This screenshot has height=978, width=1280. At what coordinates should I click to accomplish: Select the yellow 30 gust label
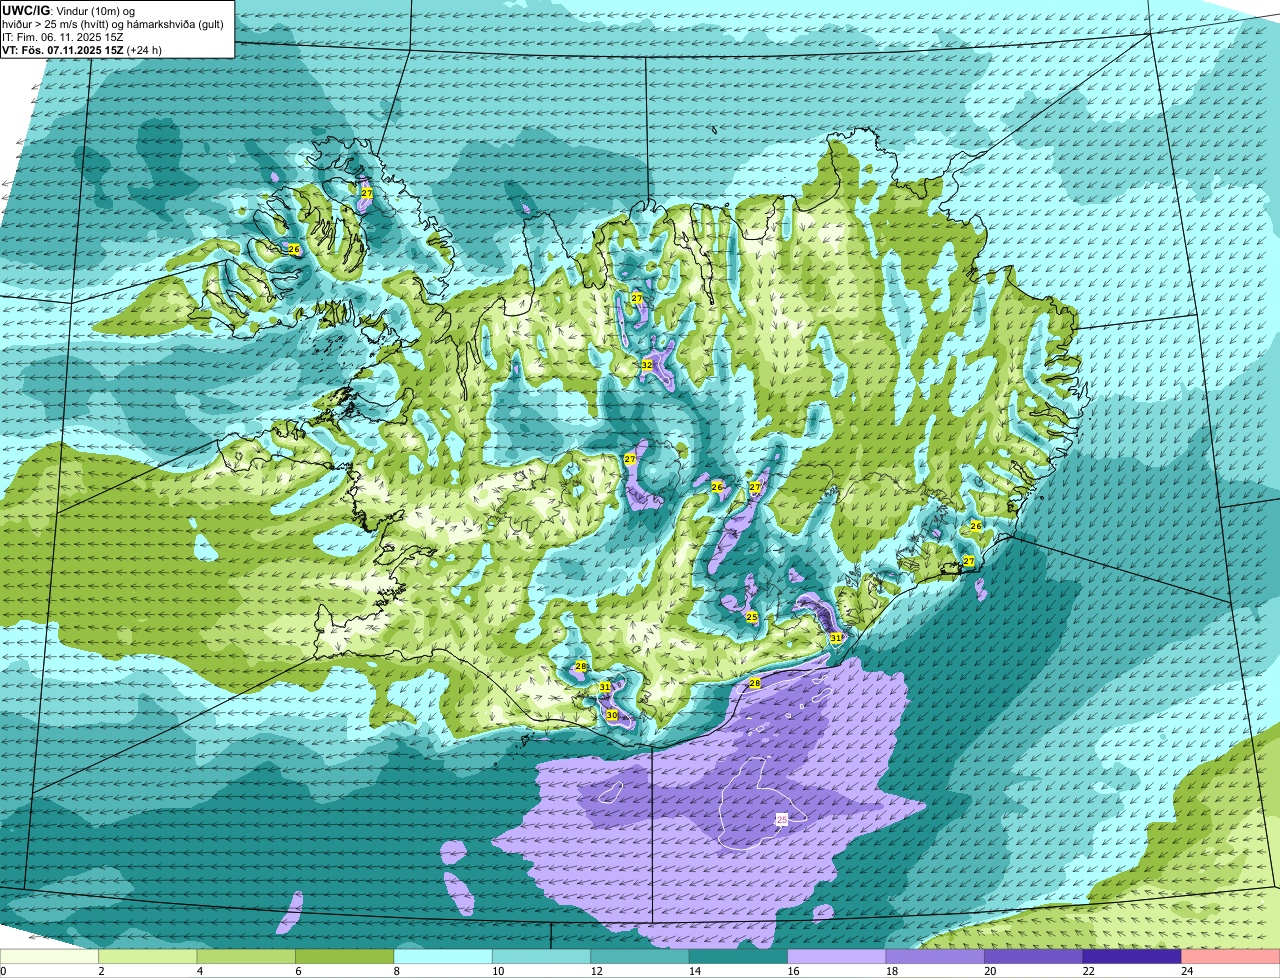click(612, 715)
